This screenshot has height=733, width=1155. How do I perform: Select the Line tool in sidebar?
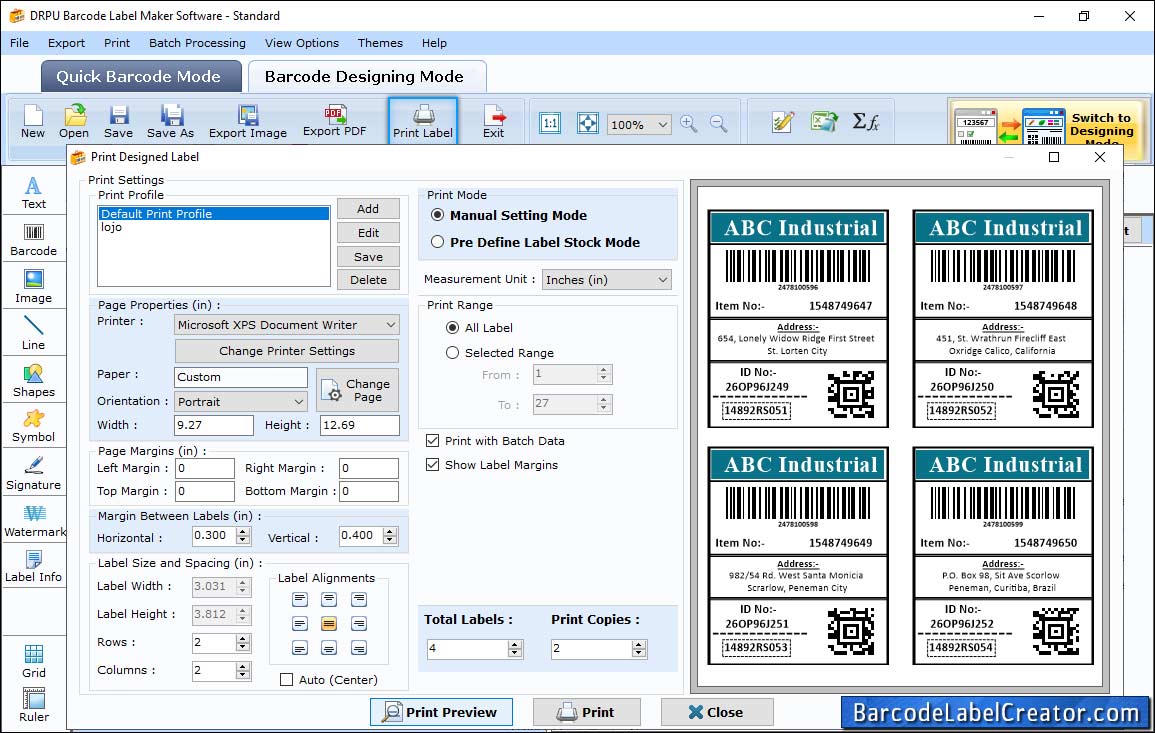33,333
